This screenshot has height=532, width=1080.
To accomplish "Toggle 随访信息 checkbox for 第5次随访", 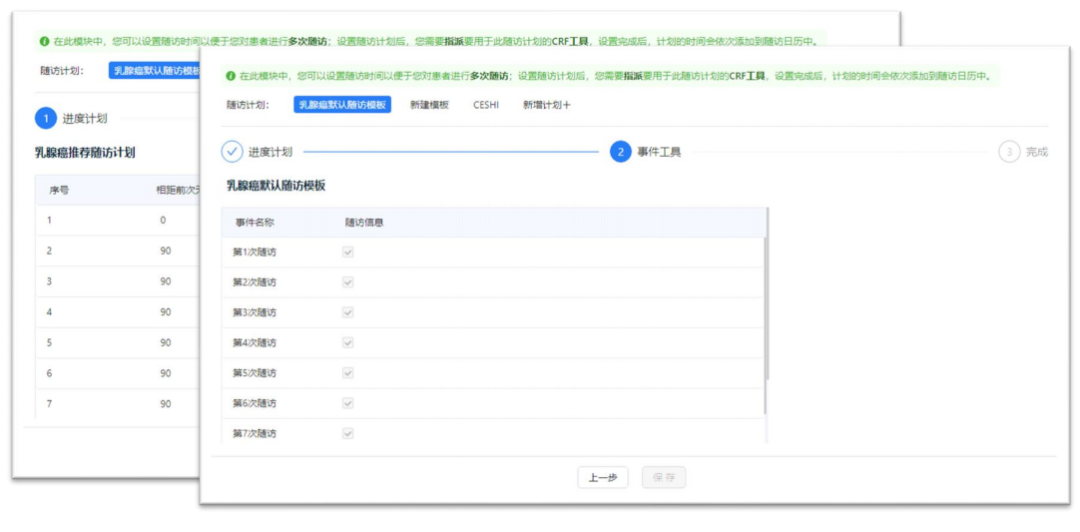I will (x=348, y=372).
